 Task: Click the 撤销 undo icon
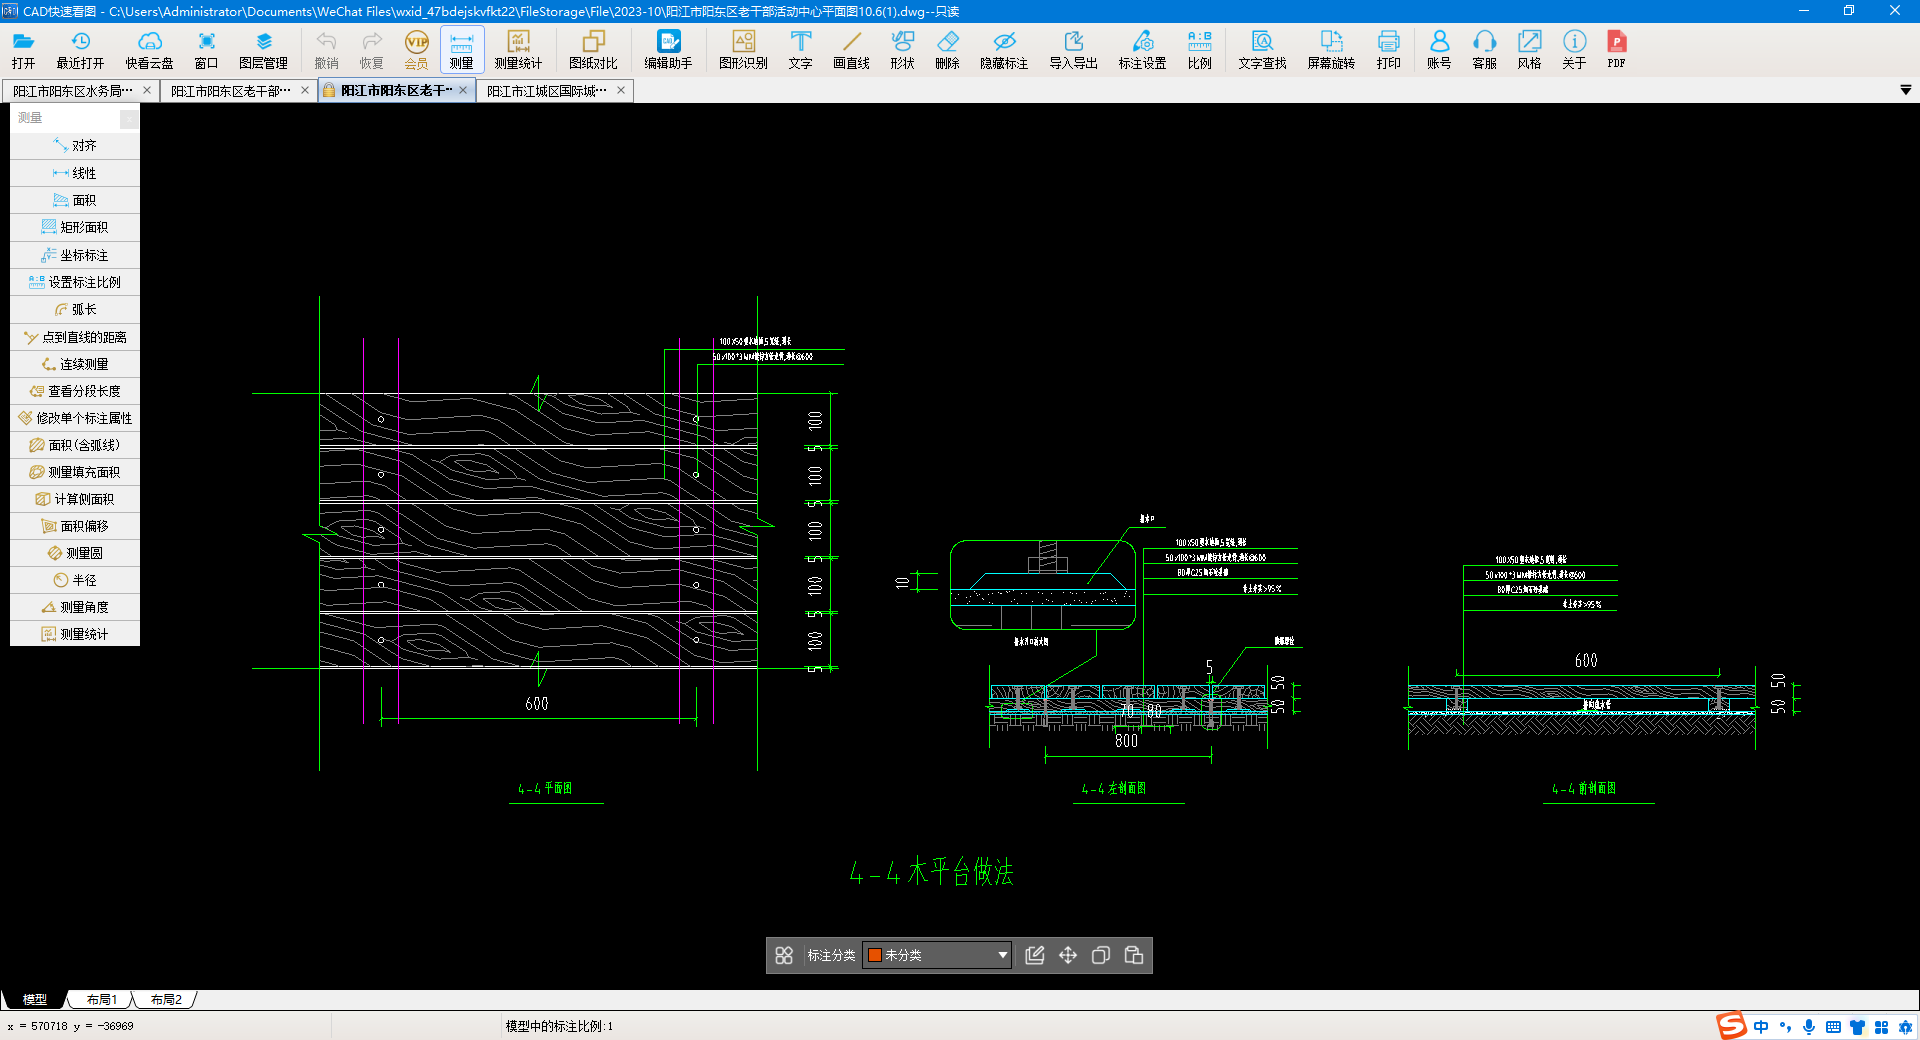tap(326, 49)
